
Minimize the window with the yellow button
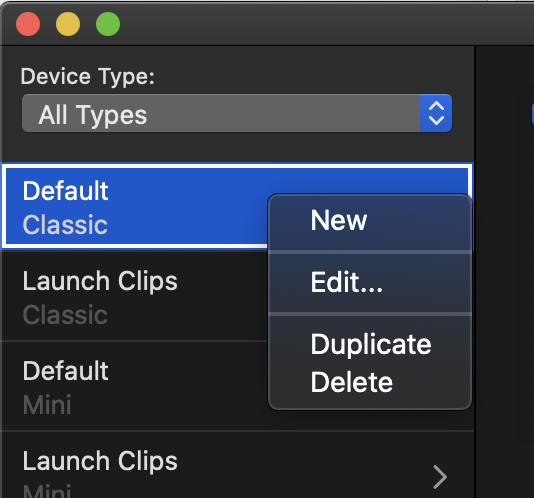point(68,24)
